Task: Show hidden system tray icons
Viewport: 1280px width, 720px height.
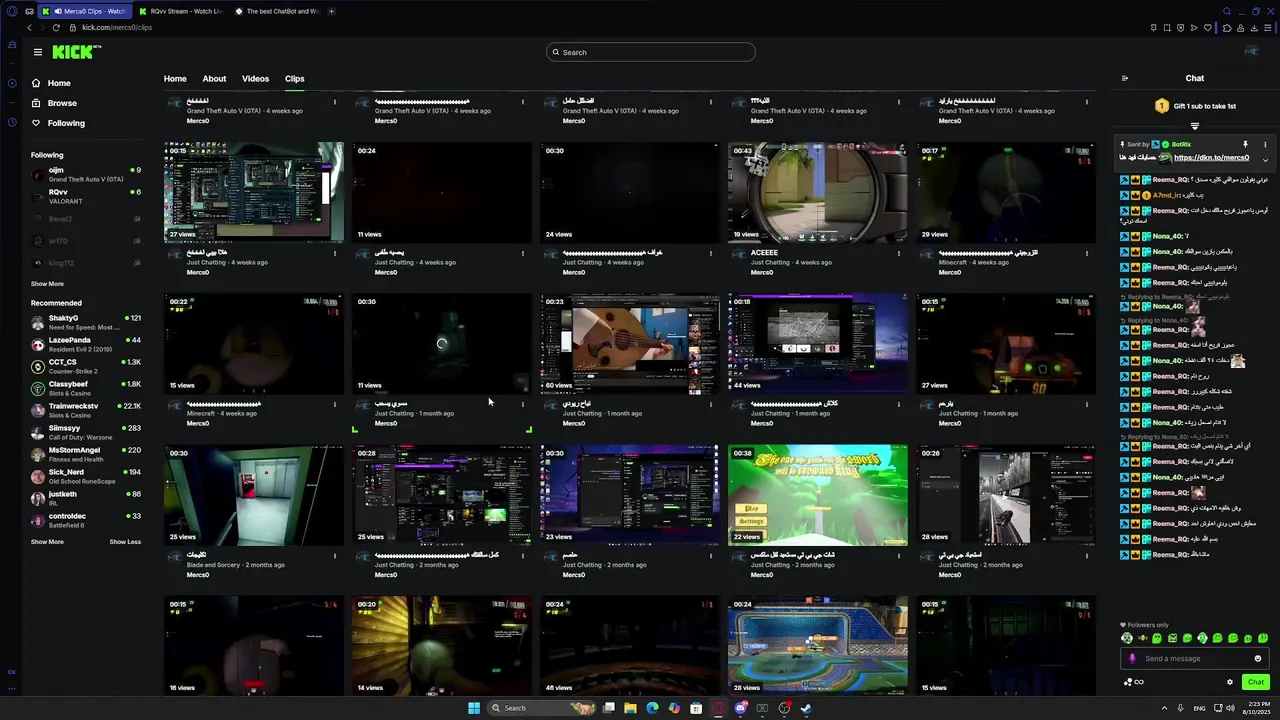Action: [x=1164, y=708]
